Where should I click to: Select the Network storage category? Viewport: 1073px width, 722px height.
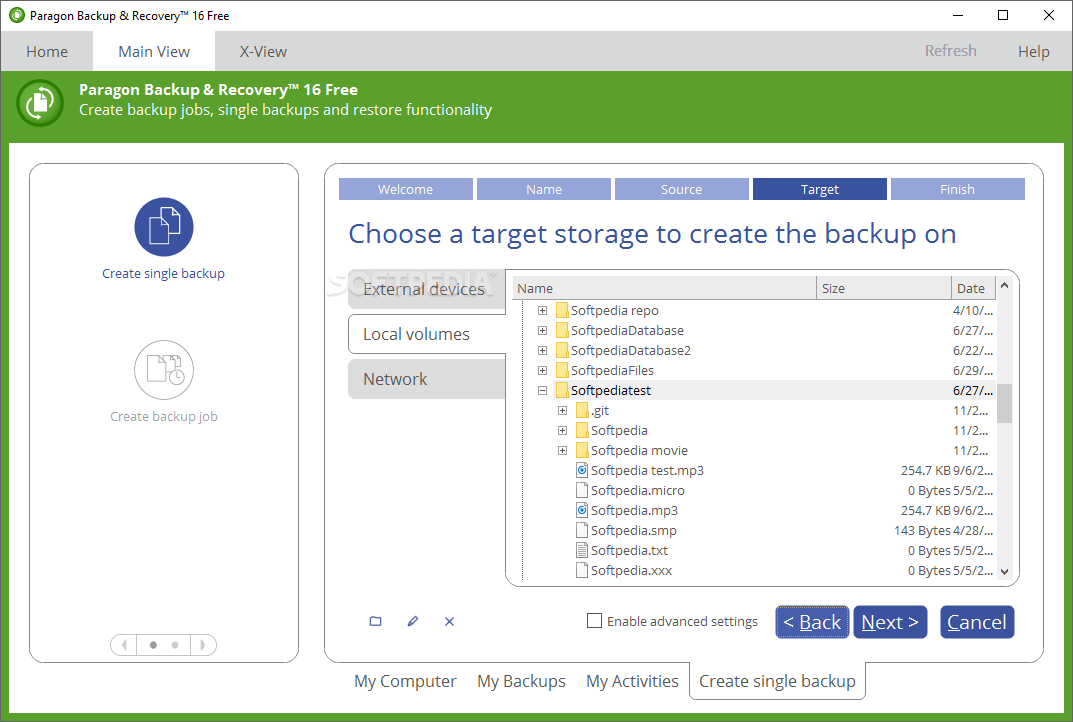pos(427,379)
